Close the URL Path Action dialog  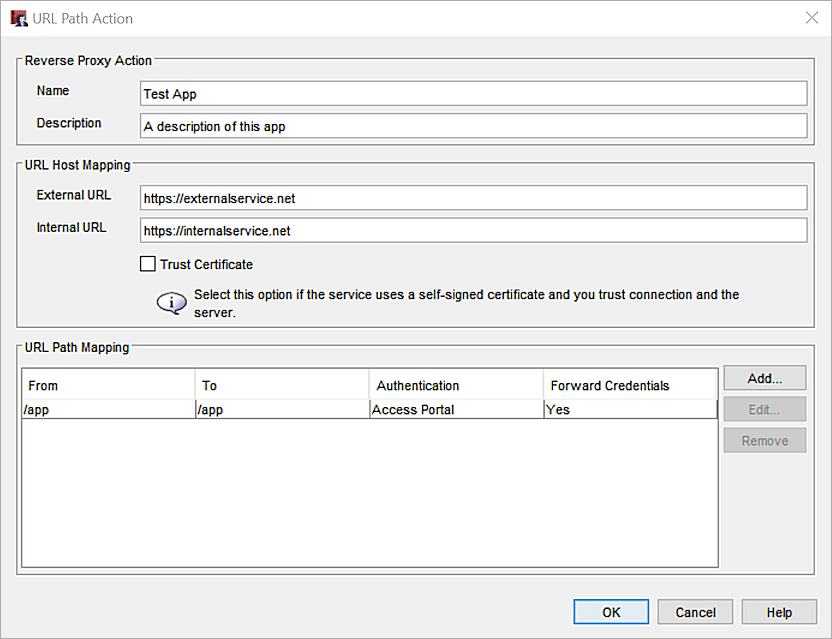tap(812, 18)
